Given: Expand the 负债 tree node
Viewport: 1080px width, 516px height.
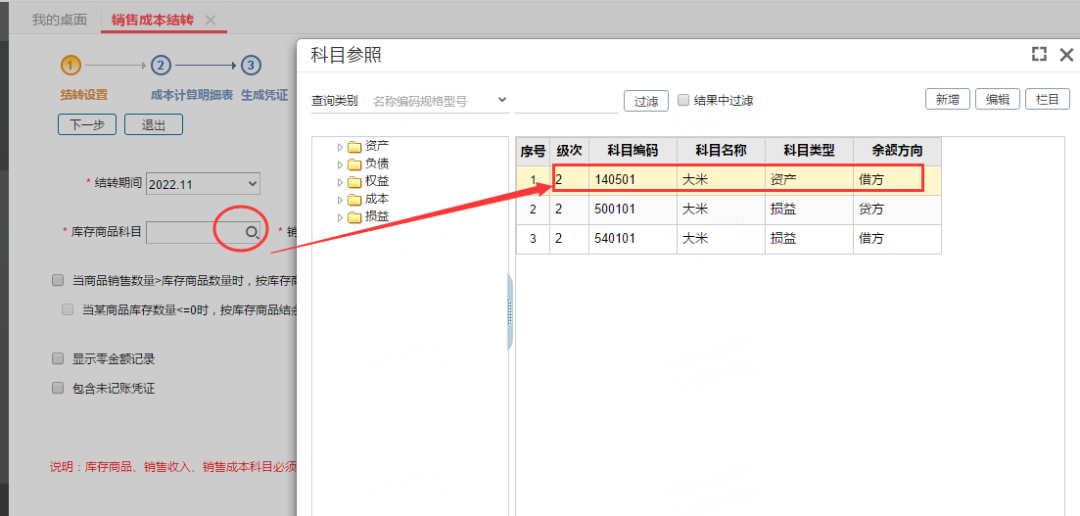Looking at the screenshot, I should 340,164.
